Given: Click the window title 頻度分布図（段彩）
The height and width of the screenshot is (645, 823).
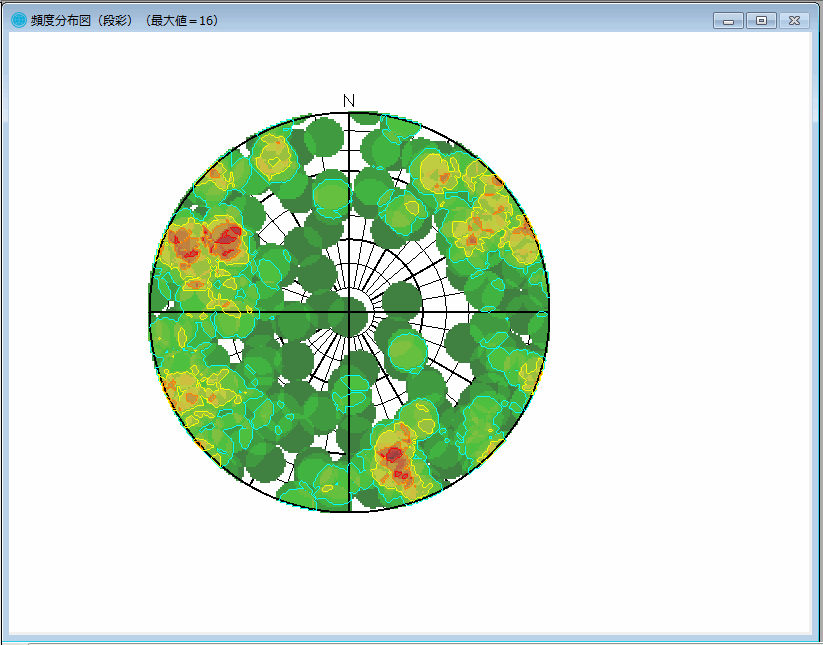Looking at the screenshot, I should (83, 21).
